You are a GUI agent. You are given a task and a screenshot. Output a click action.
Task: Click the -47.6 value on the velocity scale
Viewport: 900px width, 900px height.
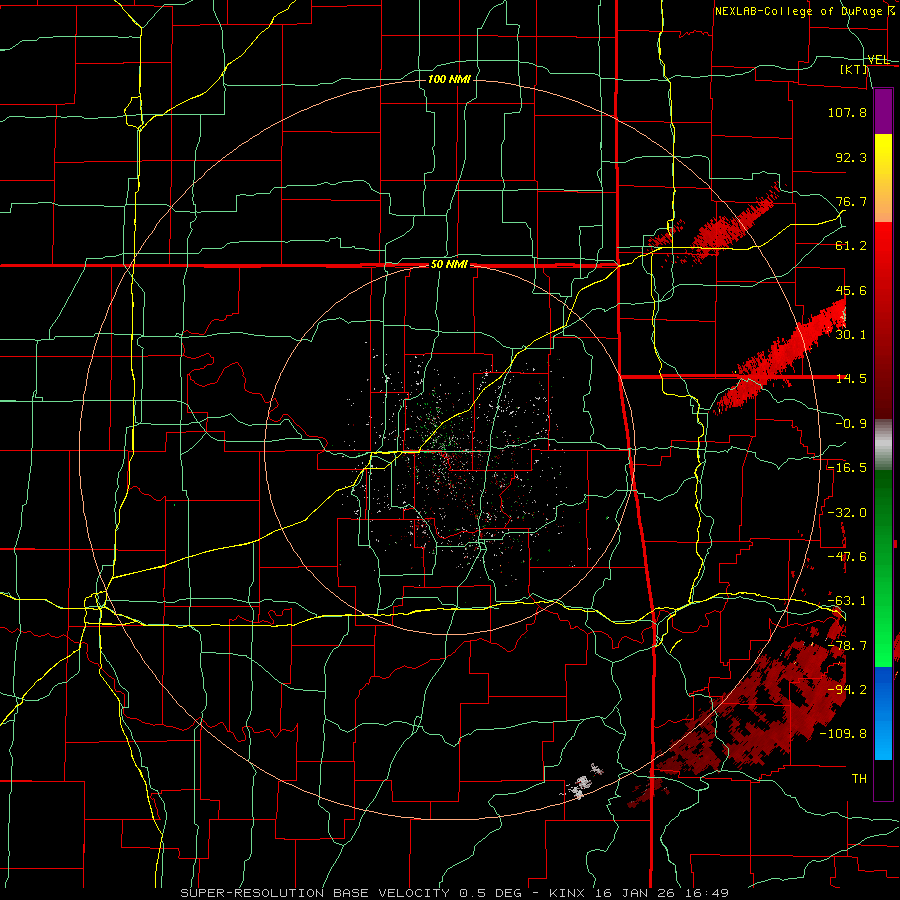(847, 557)
